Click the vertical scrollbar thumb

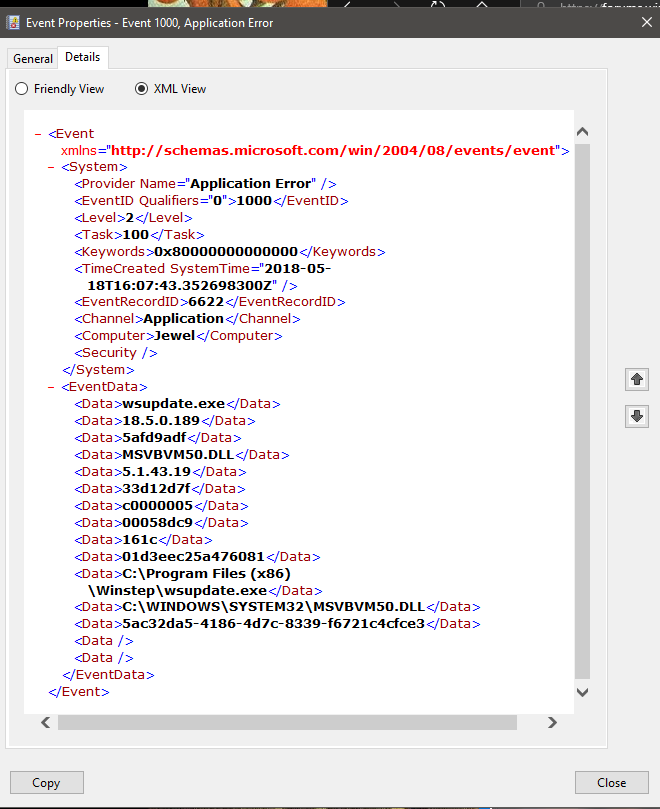tap(582, 410)
